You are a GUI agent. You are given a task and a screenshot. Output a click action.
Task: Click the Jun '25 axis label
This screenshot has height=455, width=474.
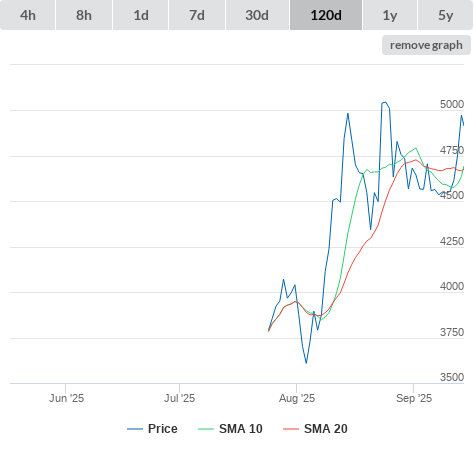[x=66, y=398]
